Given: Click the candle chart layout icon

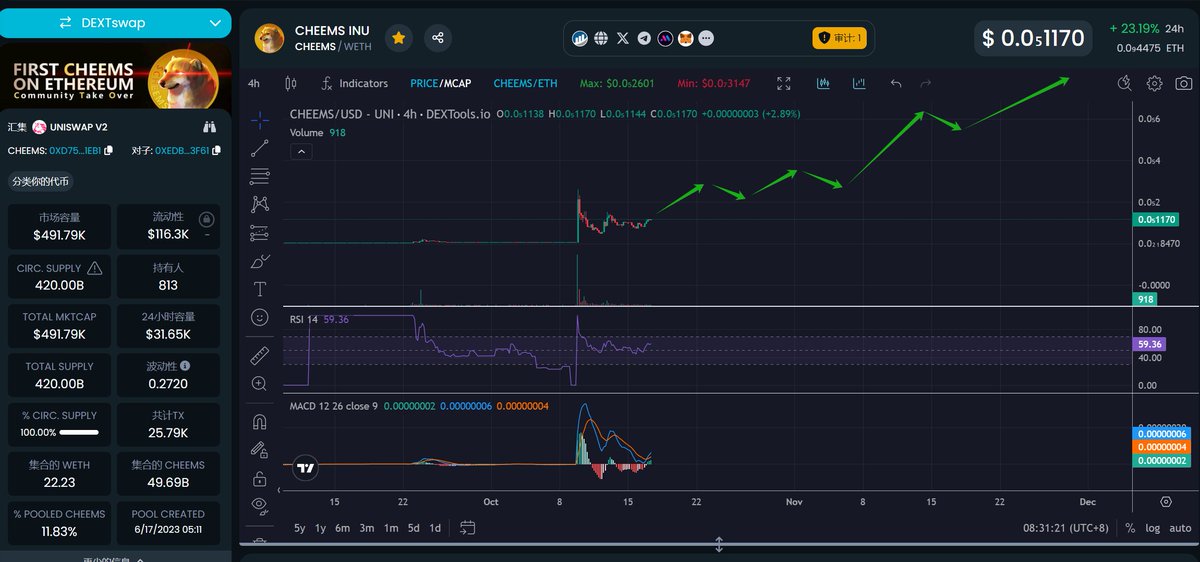Looking at the screenshot, I should (823, 84).
